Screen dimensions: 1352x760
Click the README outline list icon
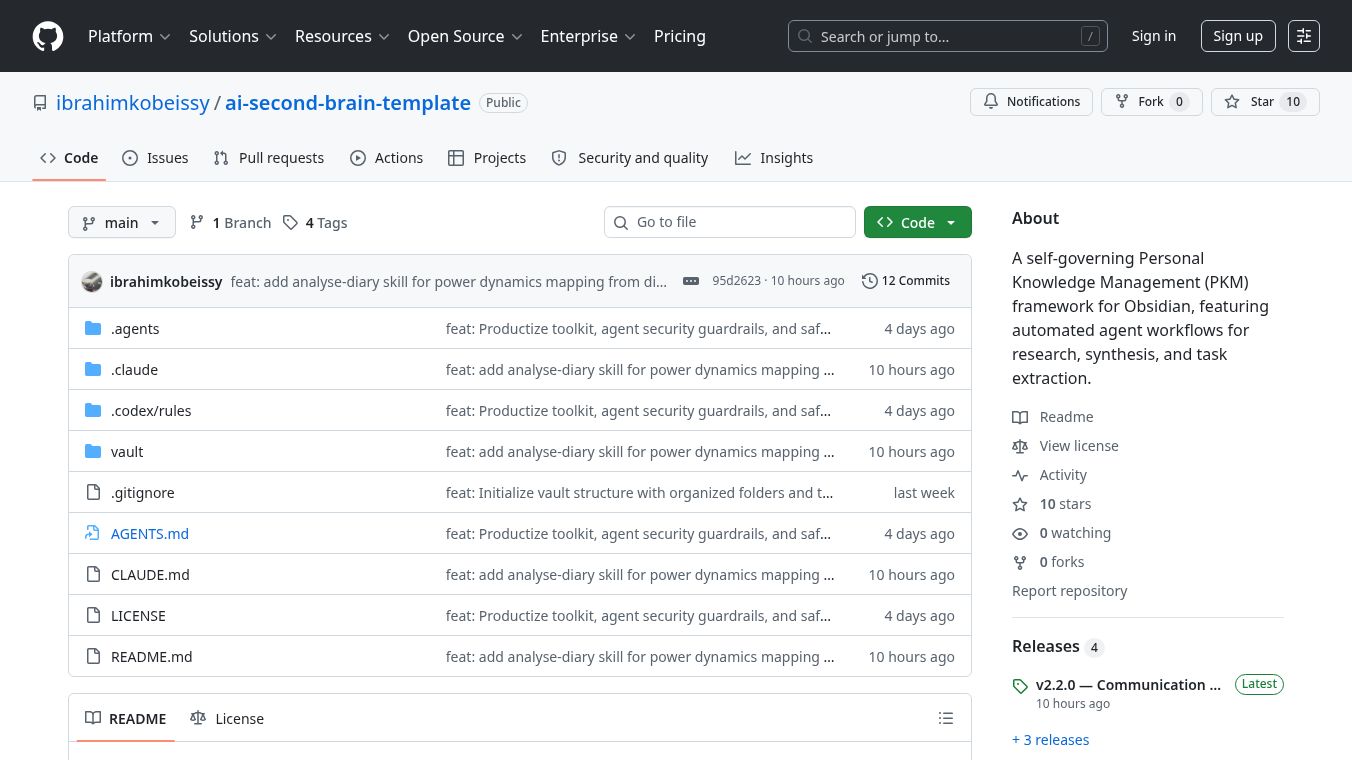click(x=946, y=718)
